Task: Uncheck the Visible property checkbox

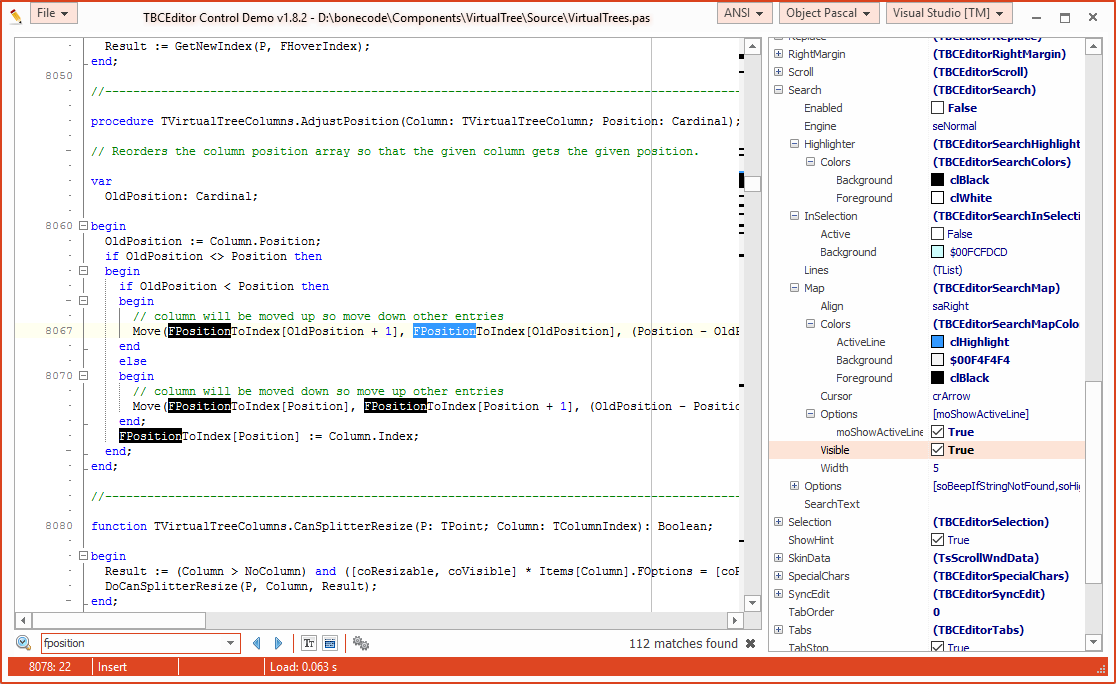Action: 937,450
